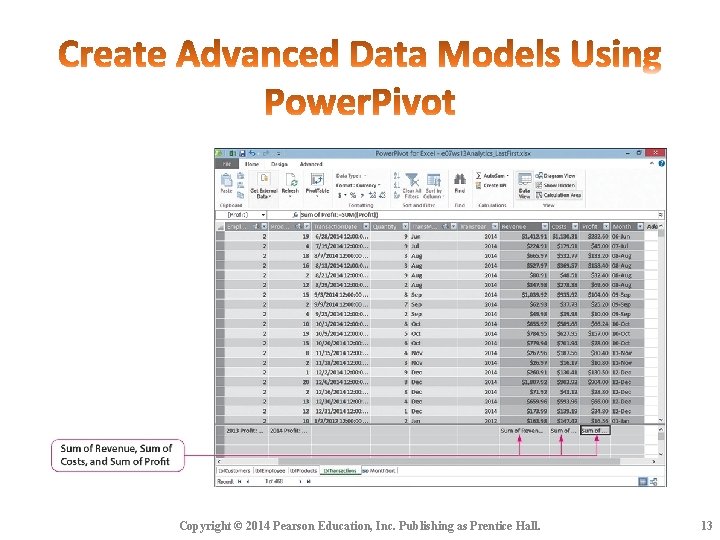This screenshot has height=540, width=720.
Task: Open the Profit column filter dropdown
Action: tap(606, 226)
